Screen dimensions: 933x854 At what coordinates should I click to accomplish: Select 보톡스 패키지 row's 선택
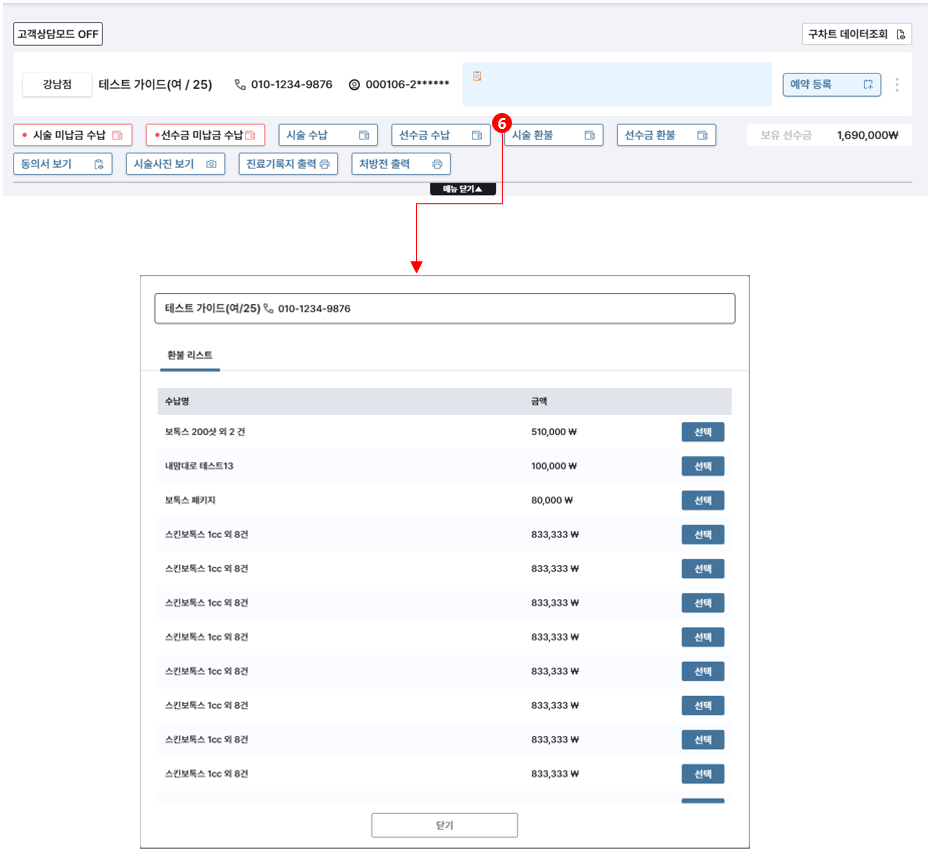[x=703, y=500]
